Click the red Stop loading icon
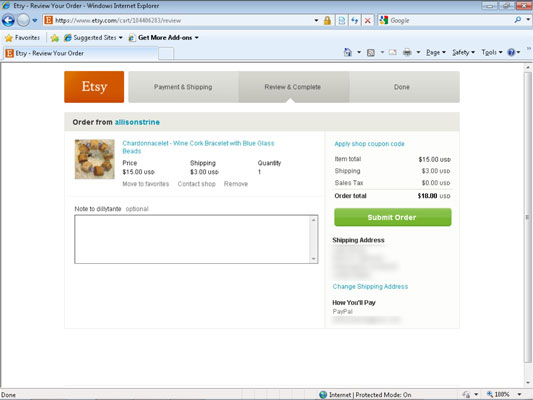This screenshot has height=400, width=533. (367, 21)
